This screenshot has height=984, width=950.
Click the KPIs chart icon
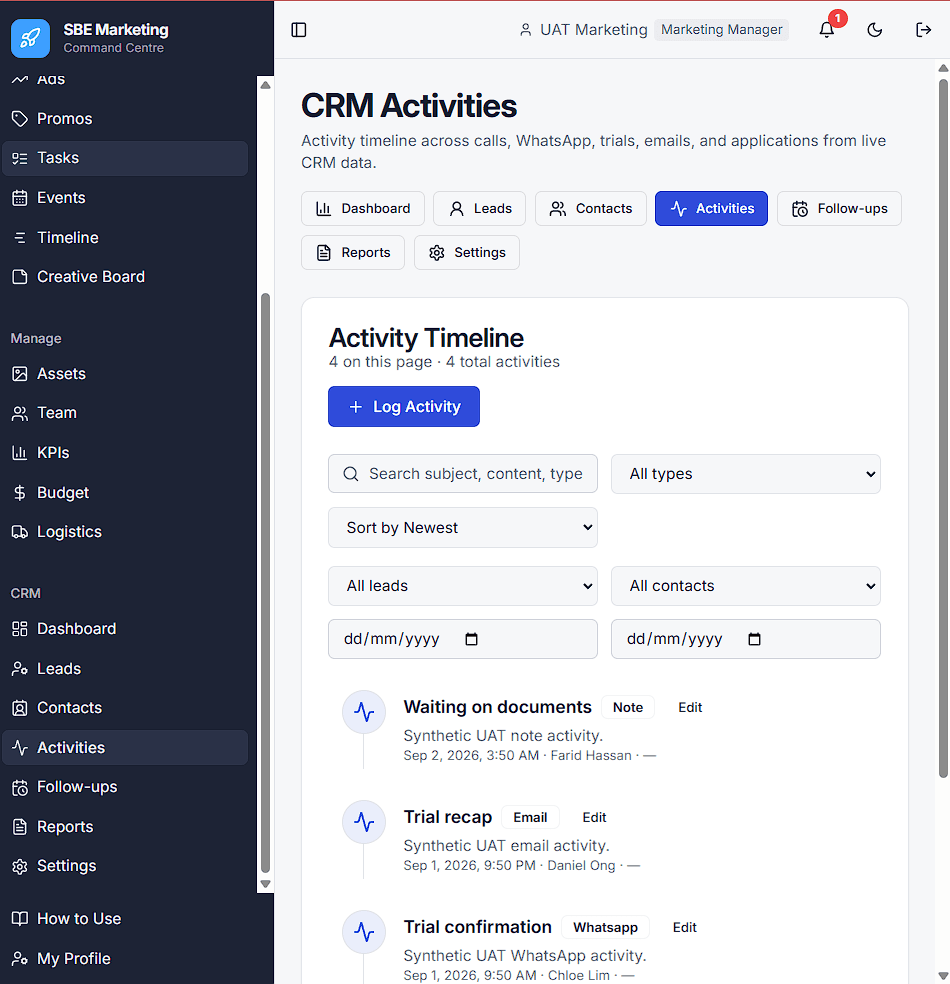[x=20, y=452]
